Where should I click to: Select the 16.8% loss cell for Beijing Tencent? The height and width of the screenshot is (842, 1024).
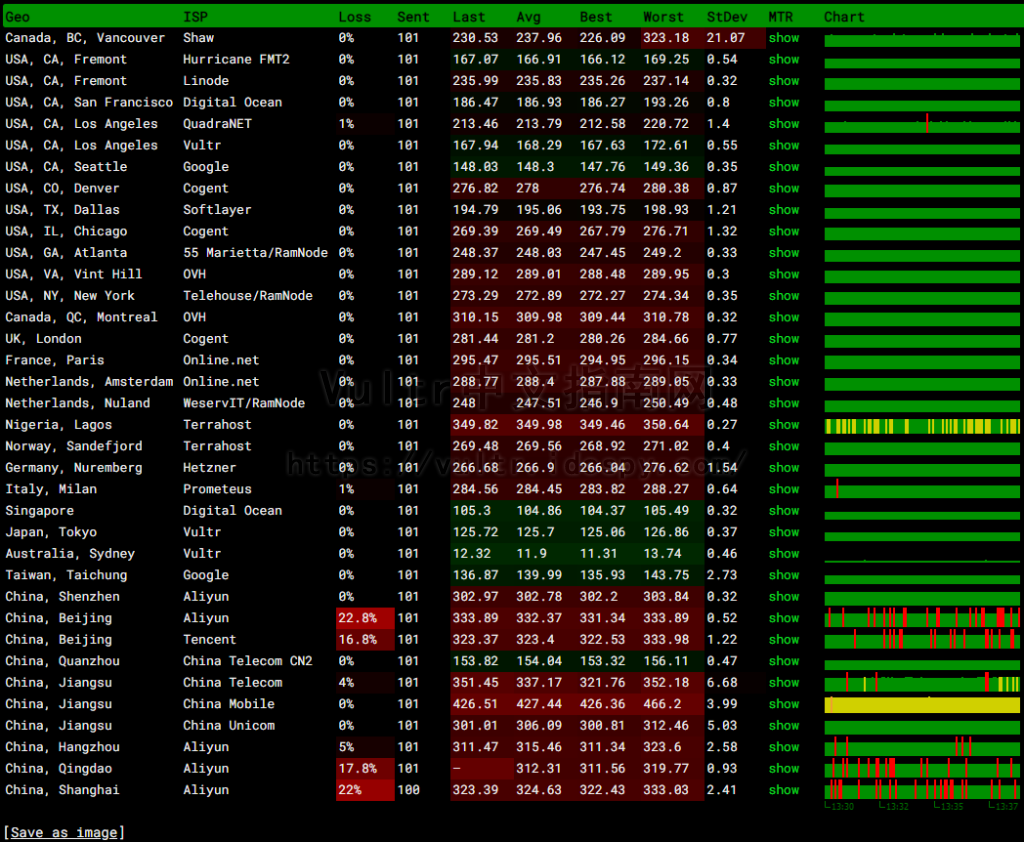click(365, 640)
